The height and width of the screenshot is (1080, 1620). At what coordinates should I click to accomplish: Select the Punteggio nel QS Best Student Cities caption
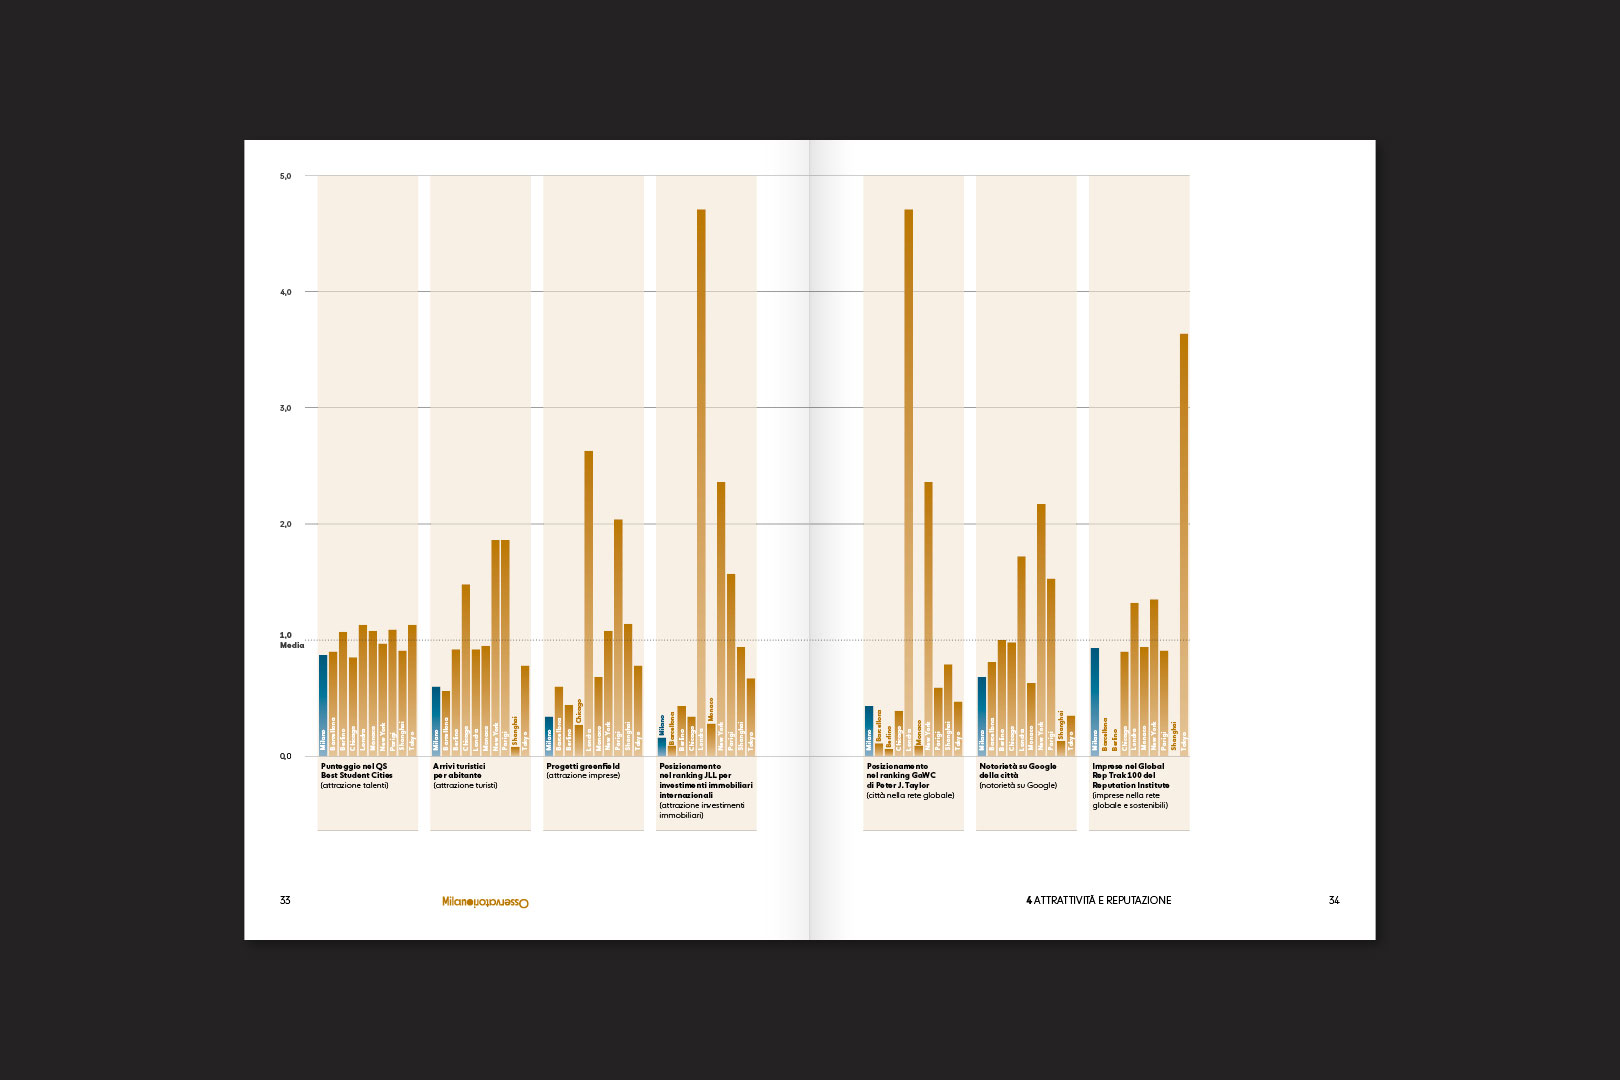pos(357,776)
